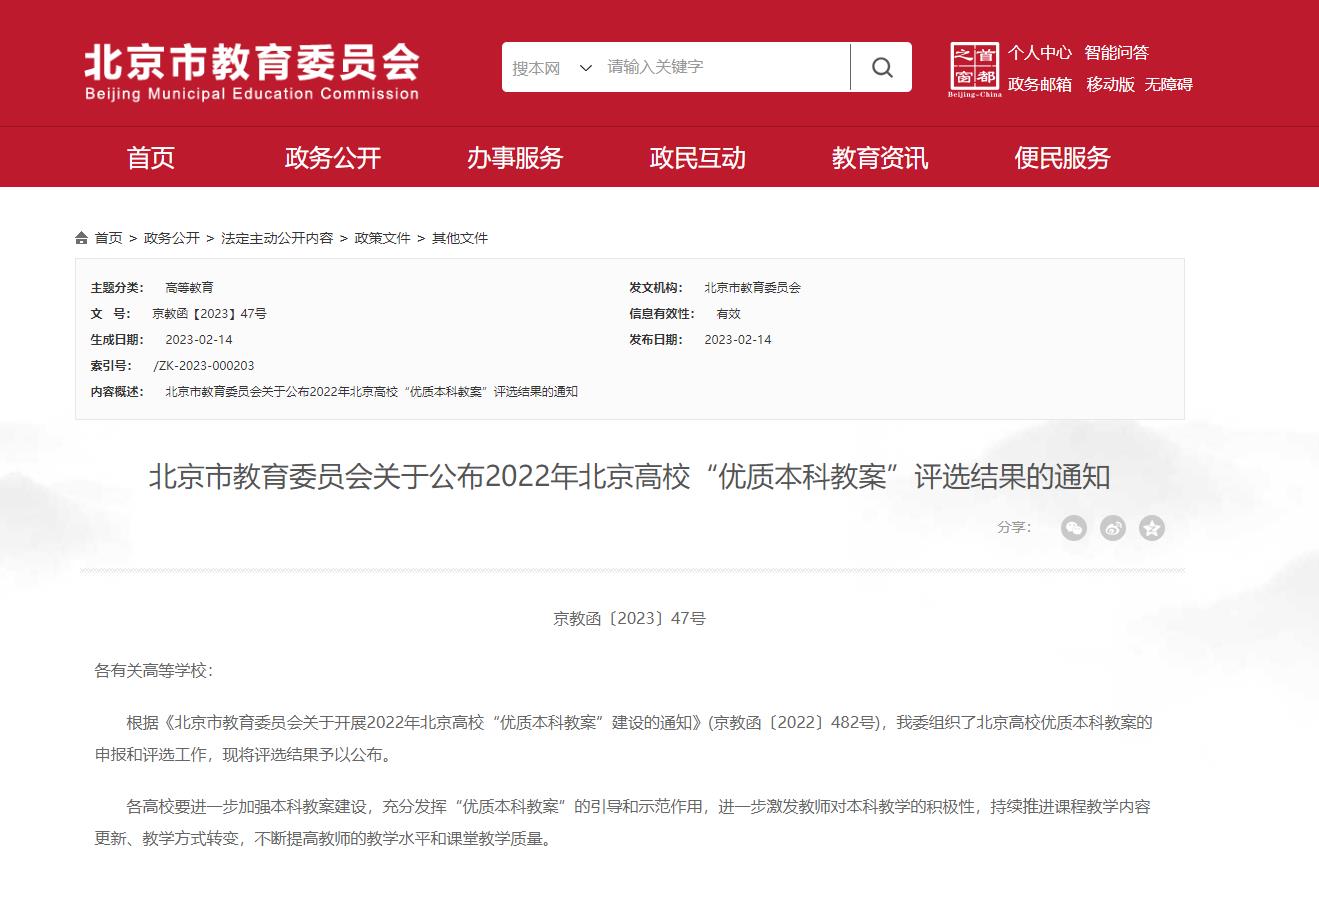Click the 索引号： label
The width and height of the screenshot is (1319, 898).
[x=111, y=366]
